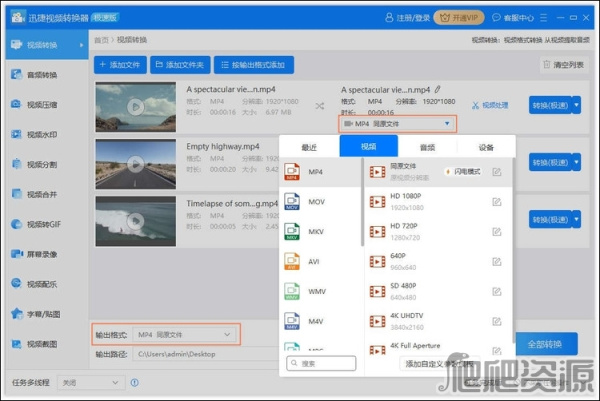Edit the 4K UHDTV preset settings

497,321
